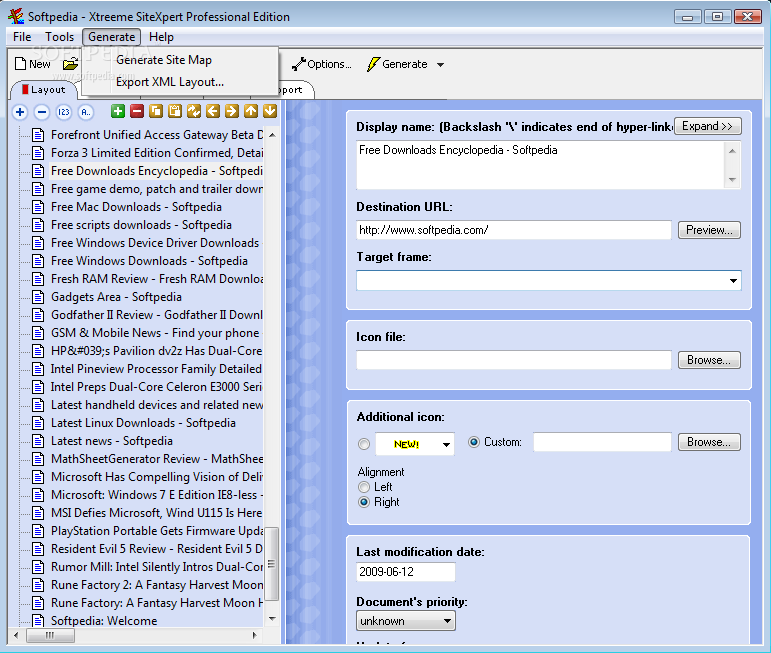
Task: Click the round 123 numbering icon
Action: (64, 112)
